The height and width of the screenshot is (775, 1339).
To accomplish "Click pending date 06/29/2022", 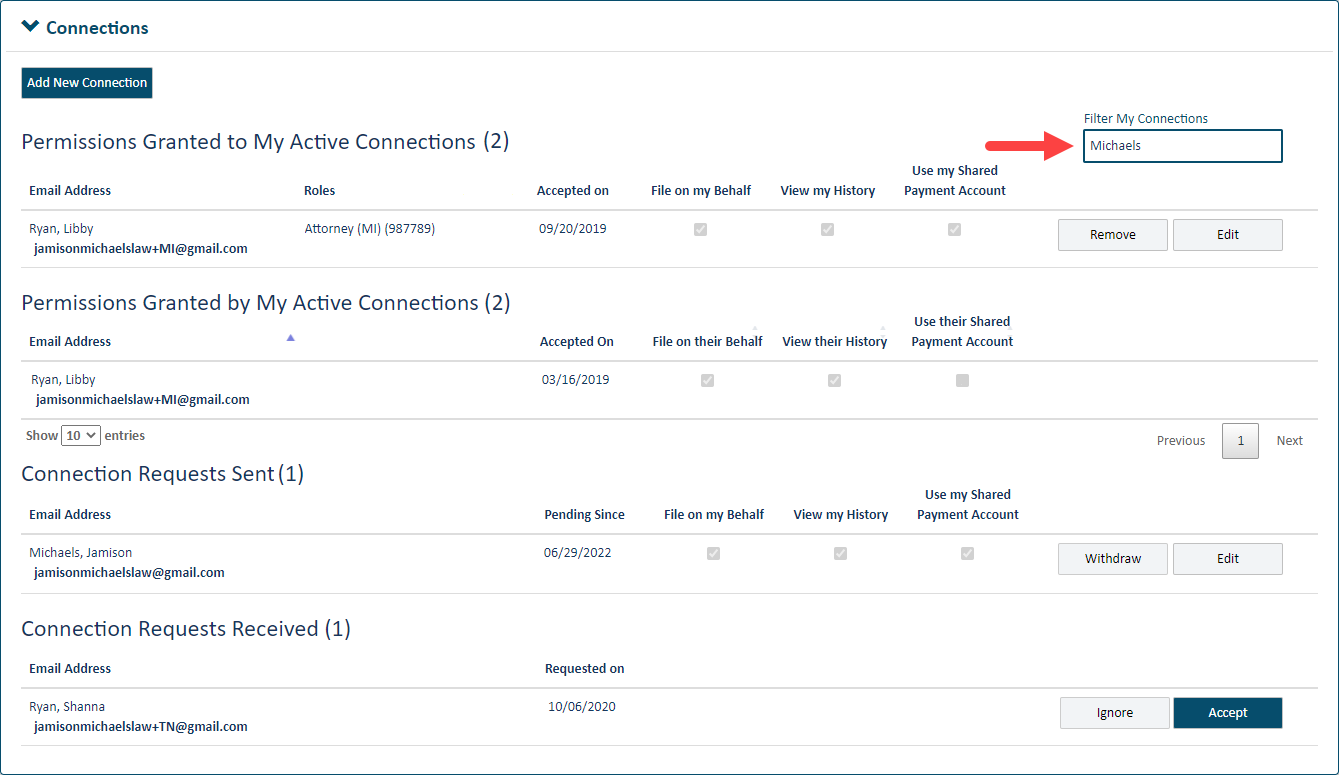I will [578, 553].
